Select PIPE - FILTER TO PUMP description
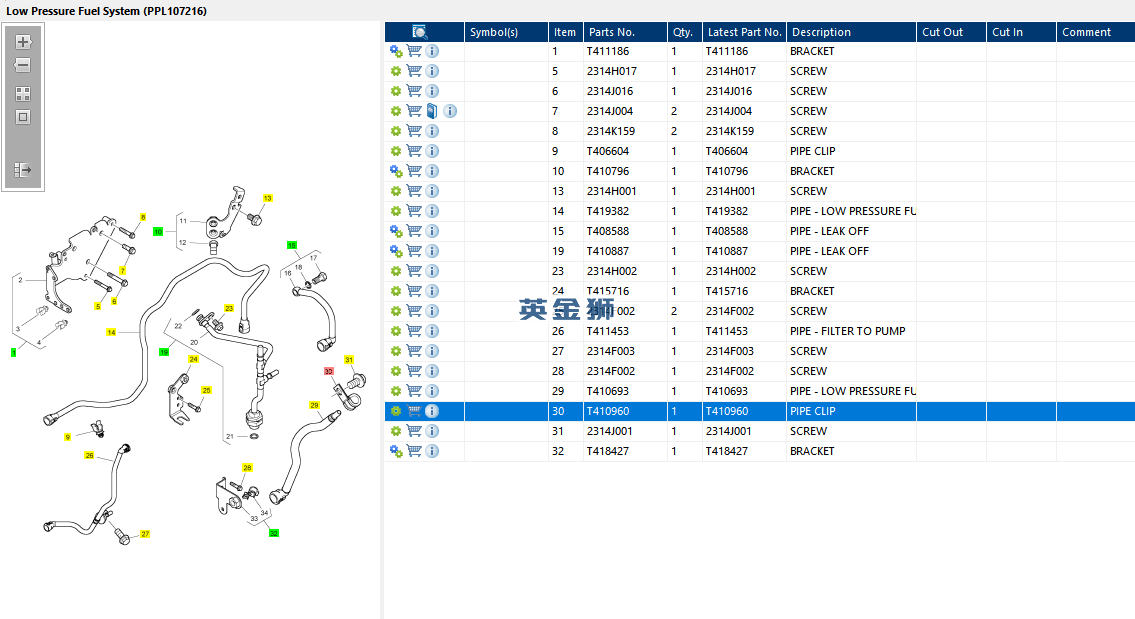This screenshot has width=1135, height=619. coord(848,332)
